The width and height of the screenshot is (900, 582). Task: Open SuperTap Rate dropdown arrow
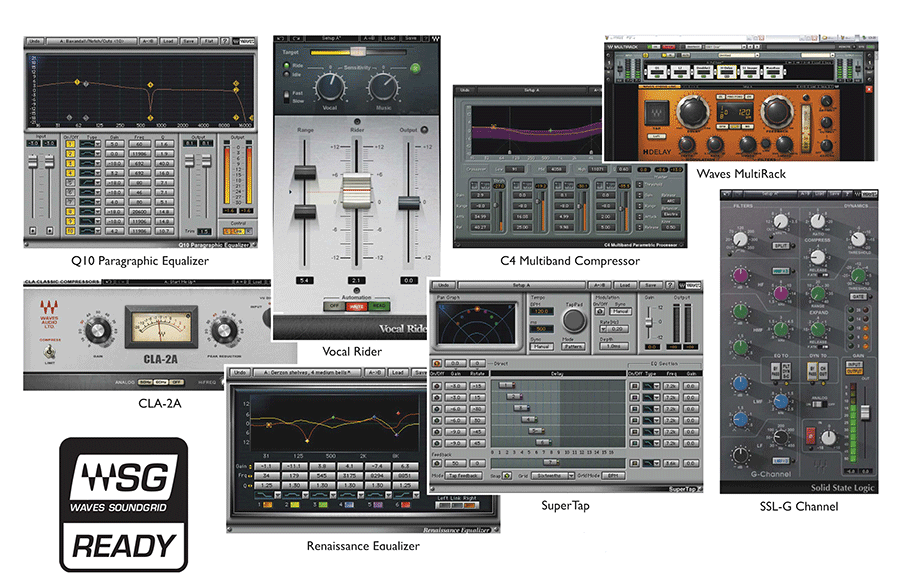[603, 329]
